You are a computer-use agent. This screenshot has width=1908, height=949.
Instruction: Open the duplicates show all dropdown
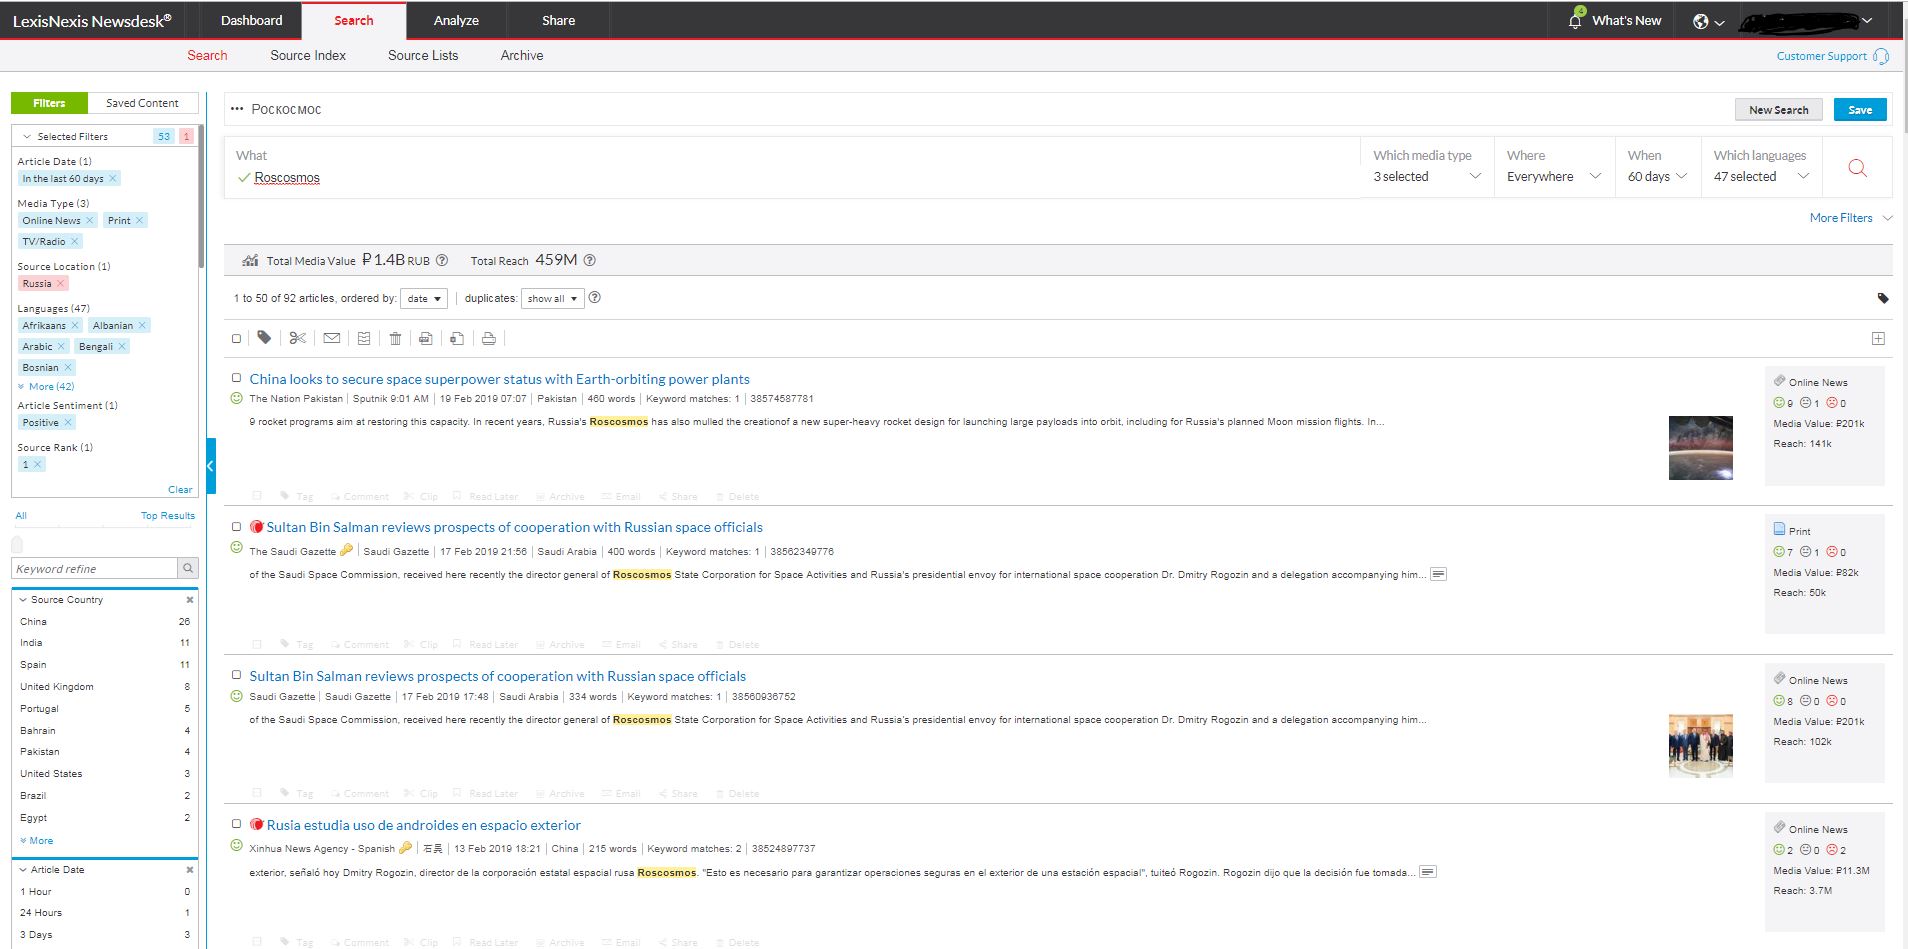pos(552,298)
